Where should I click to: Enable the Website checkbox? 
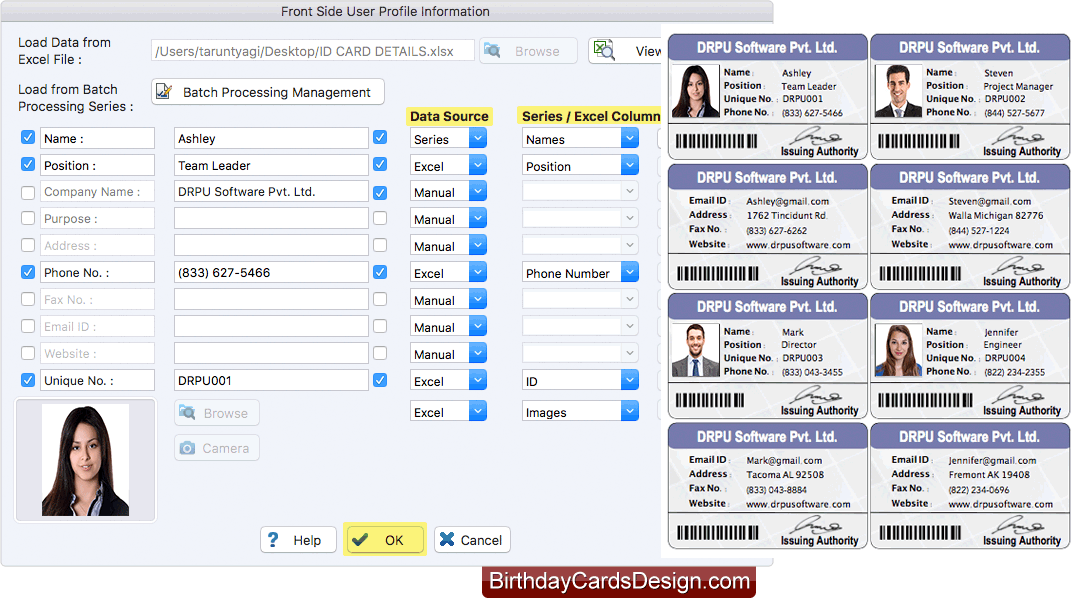pos(28,353)
